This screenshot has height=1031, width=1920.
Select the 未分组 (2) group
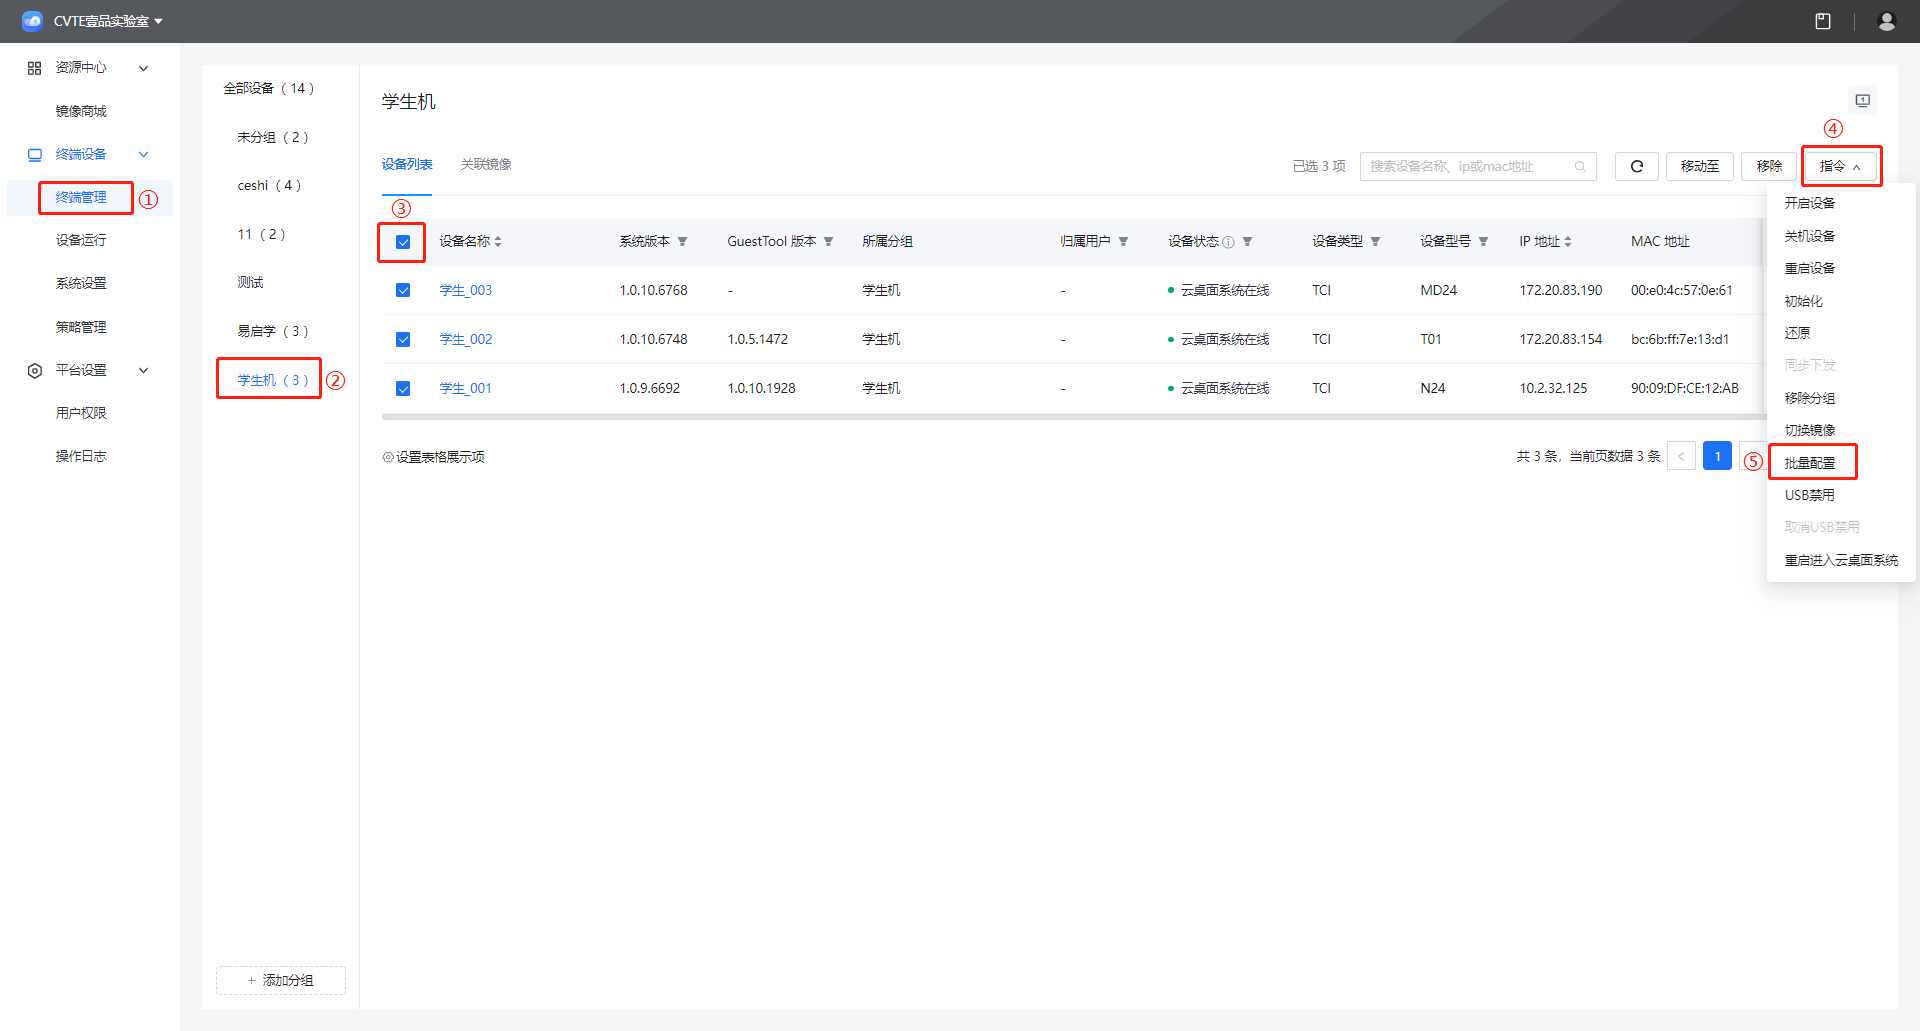(273, 137)
